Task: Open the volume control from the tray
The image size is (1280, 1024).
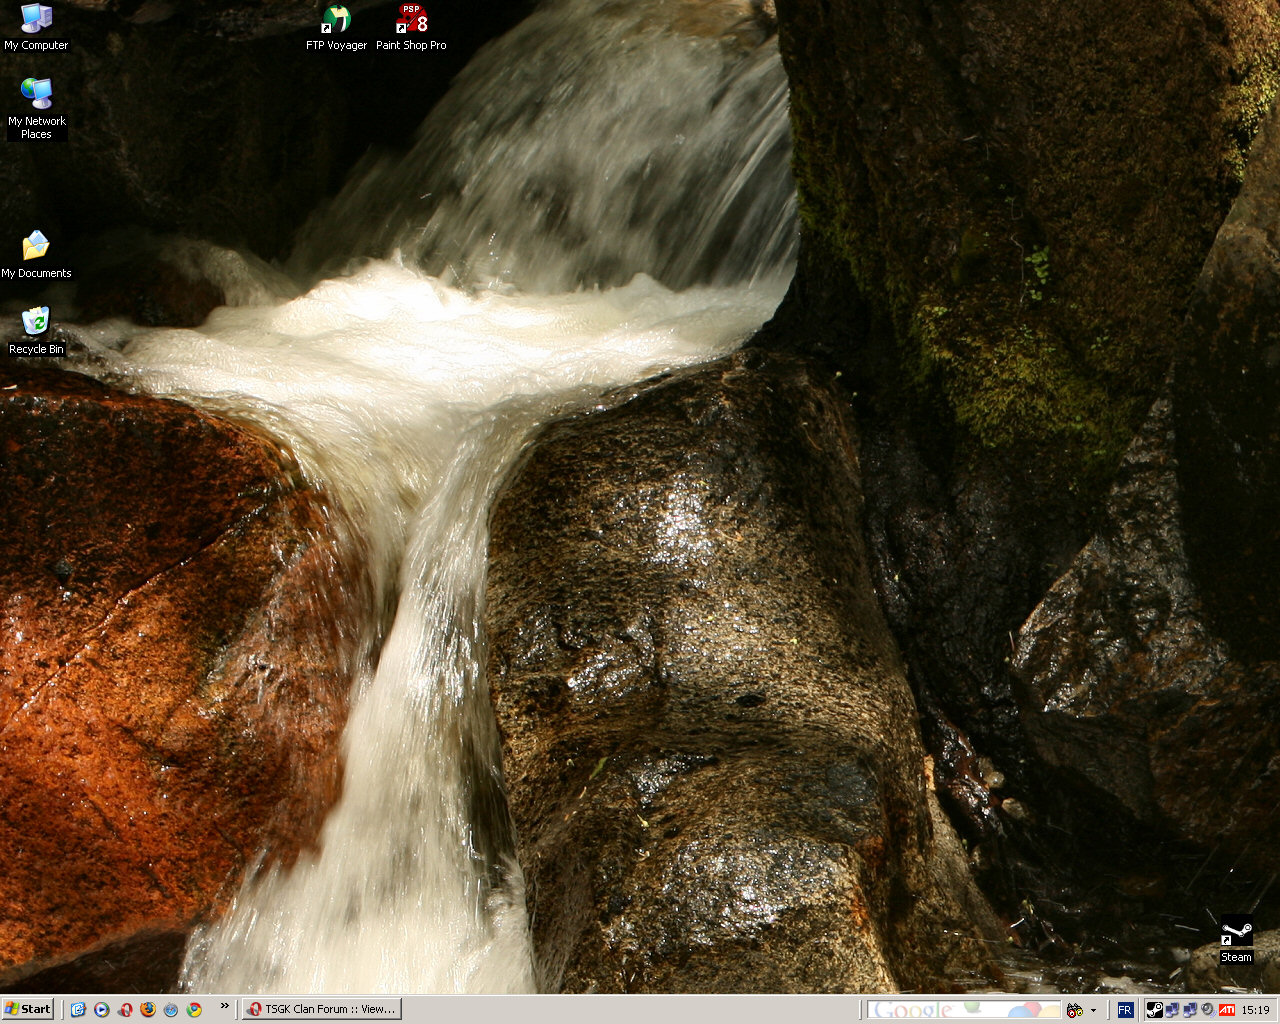Action: point(1208,1009)
